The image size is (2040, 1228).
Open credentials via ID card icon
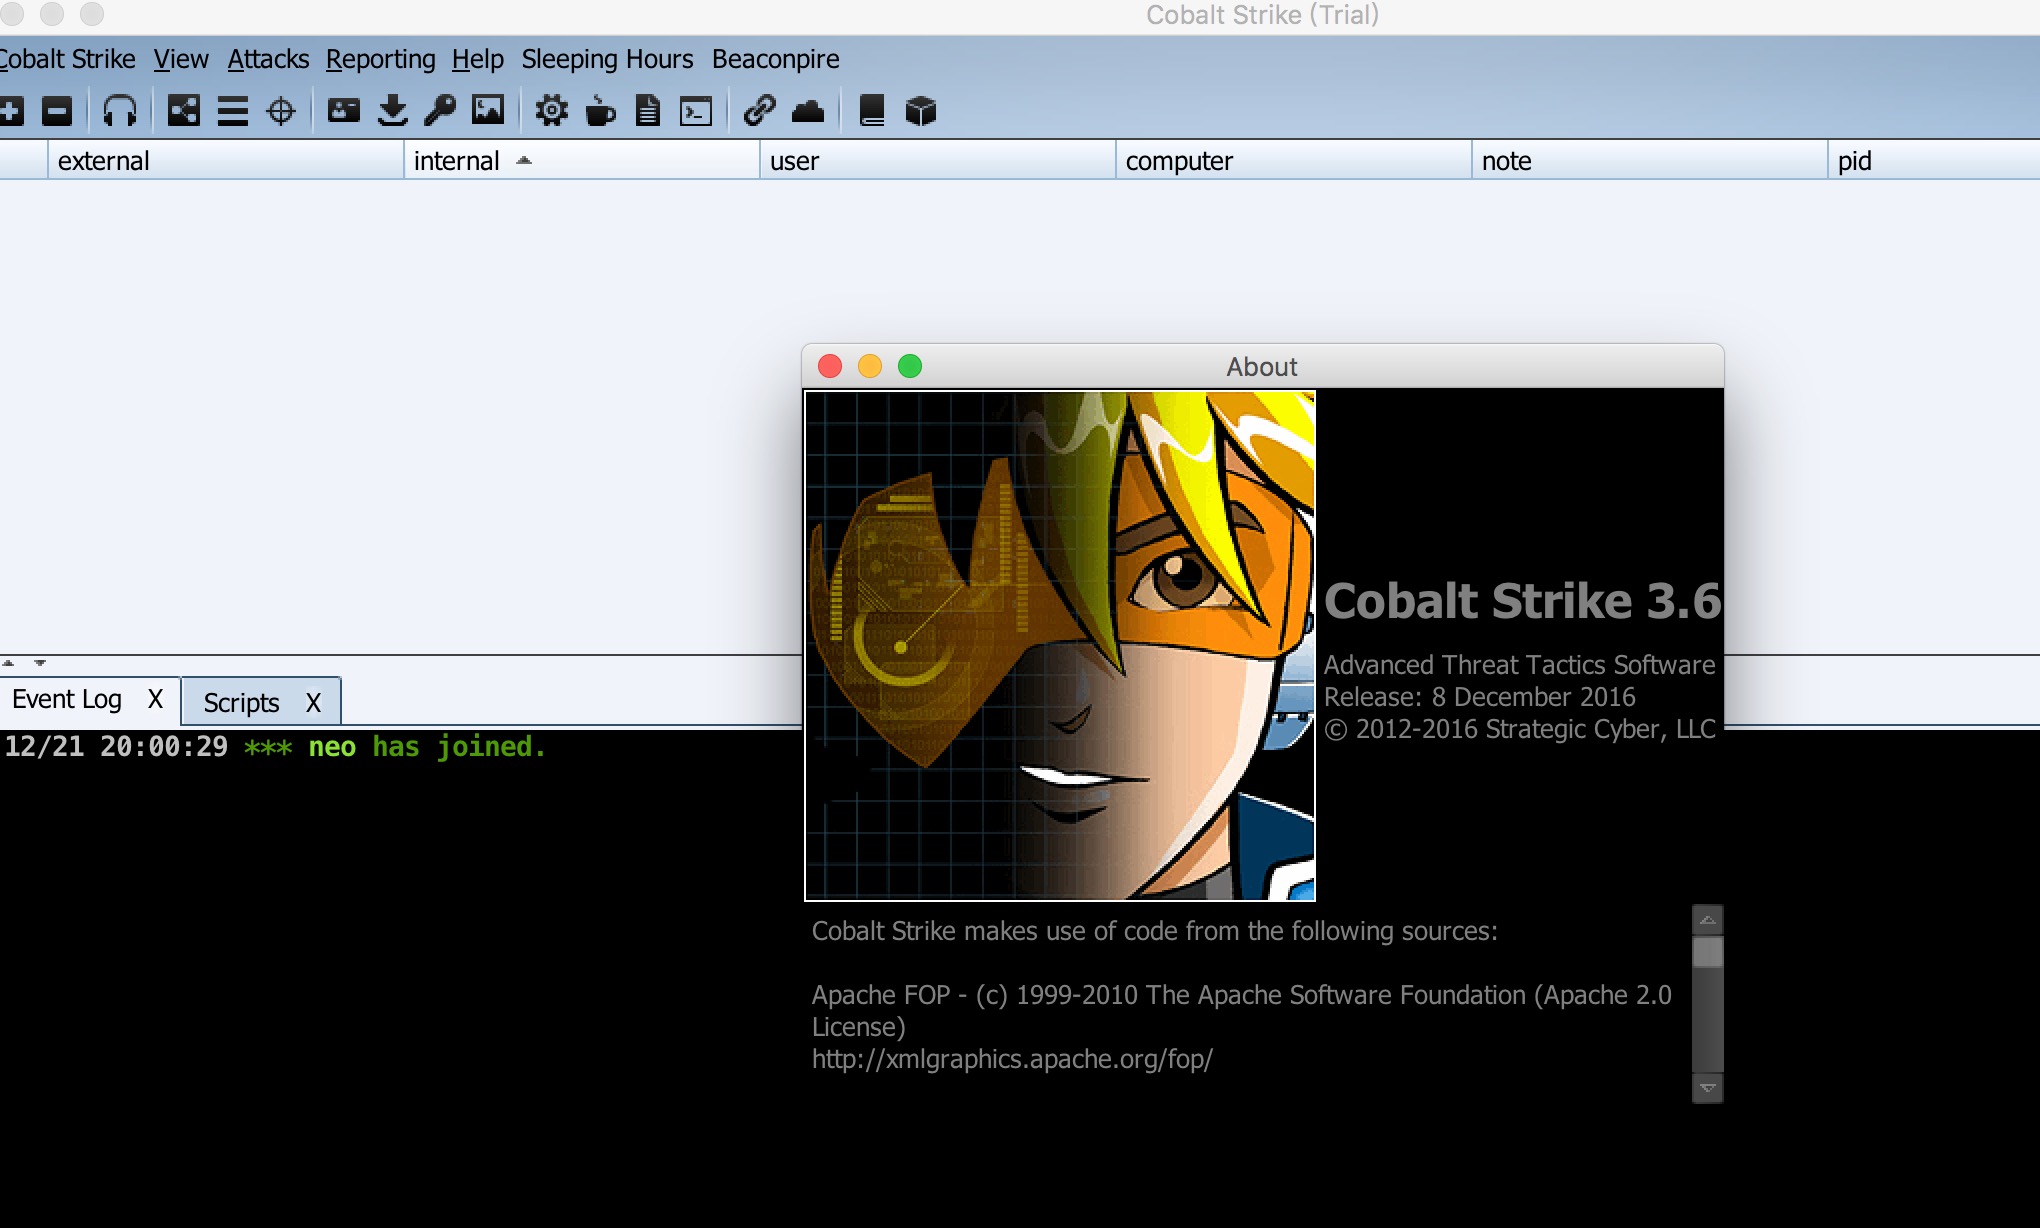click(344, 111)
